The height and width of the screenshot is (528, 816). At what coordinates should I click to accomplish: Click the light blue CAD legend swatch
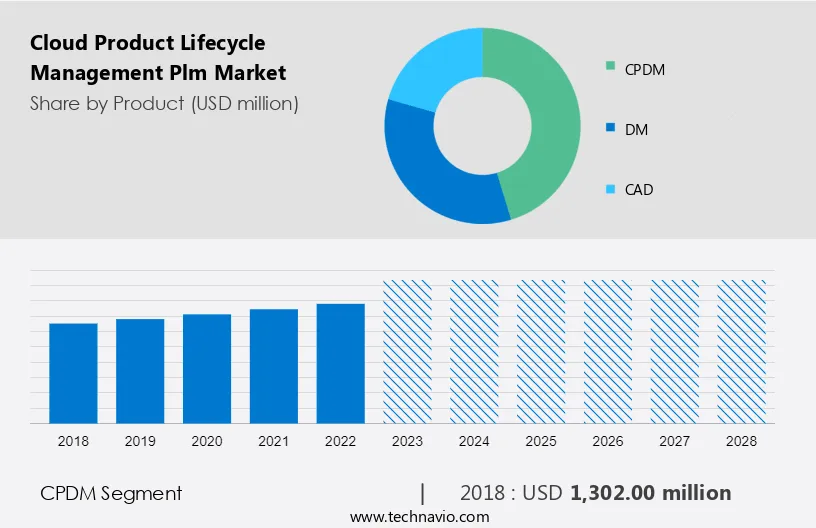610,188
